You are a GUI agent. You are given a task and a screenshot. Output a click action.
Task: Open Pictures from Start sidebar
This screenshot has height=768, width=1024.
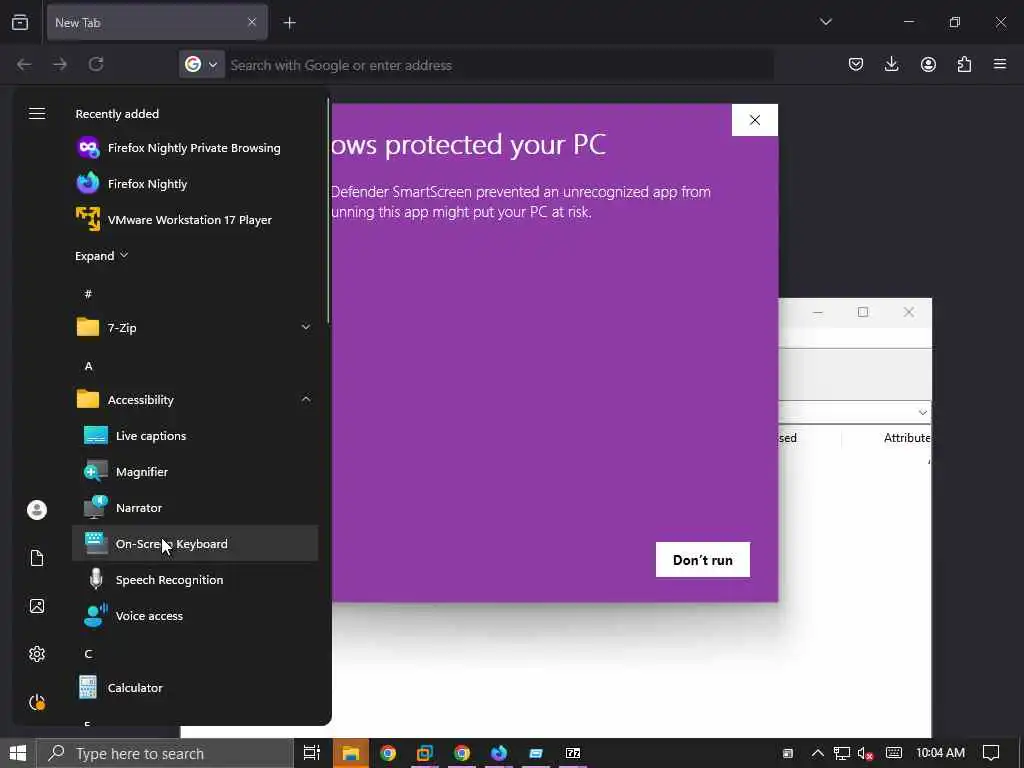pyautogui.click(x=37, y=606)
